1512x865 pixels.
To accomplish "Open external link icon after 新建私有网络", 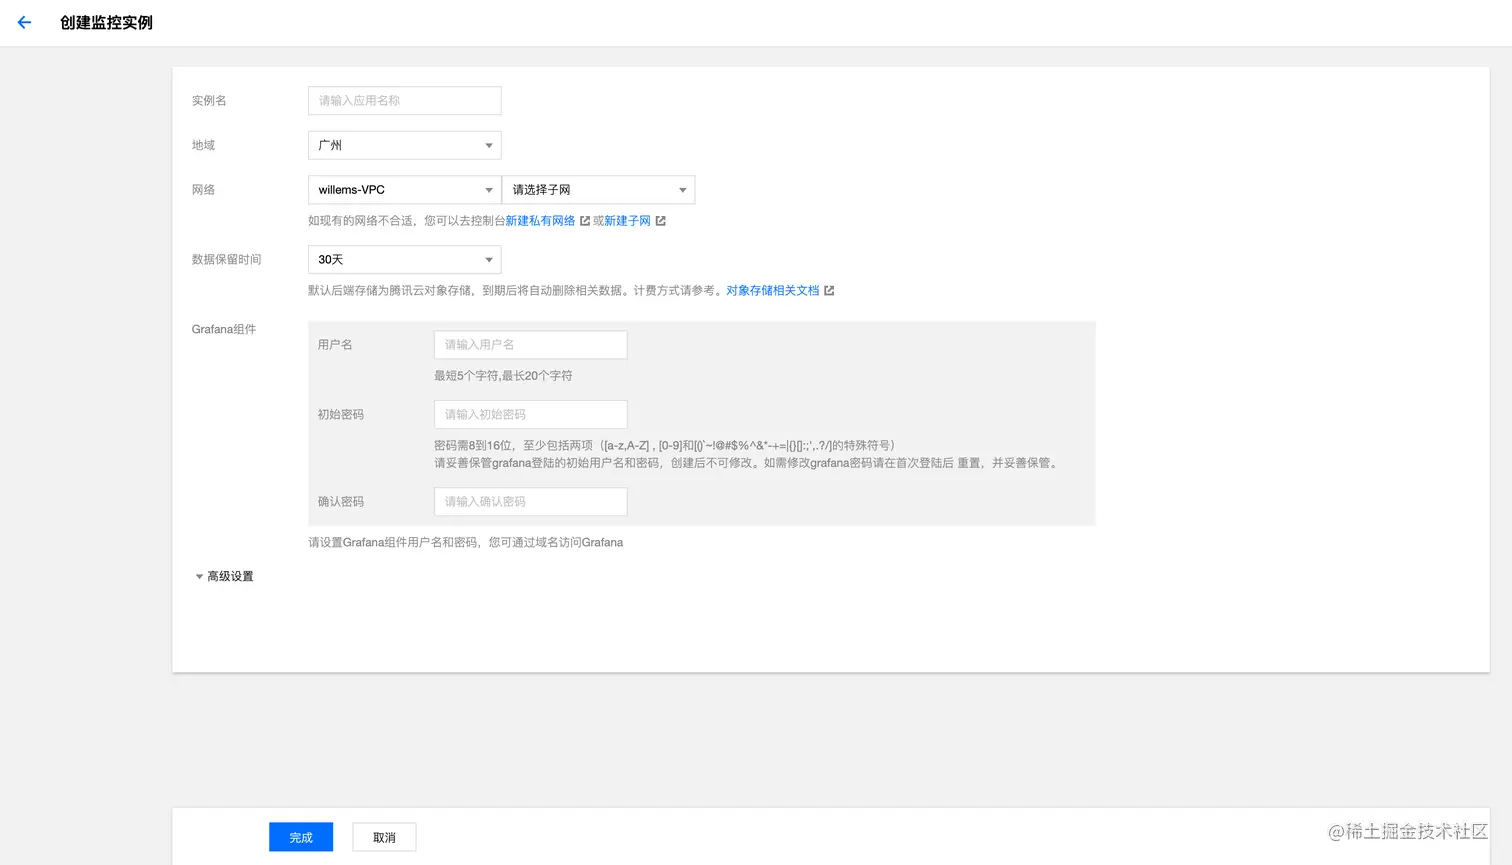I will [585, 221].
